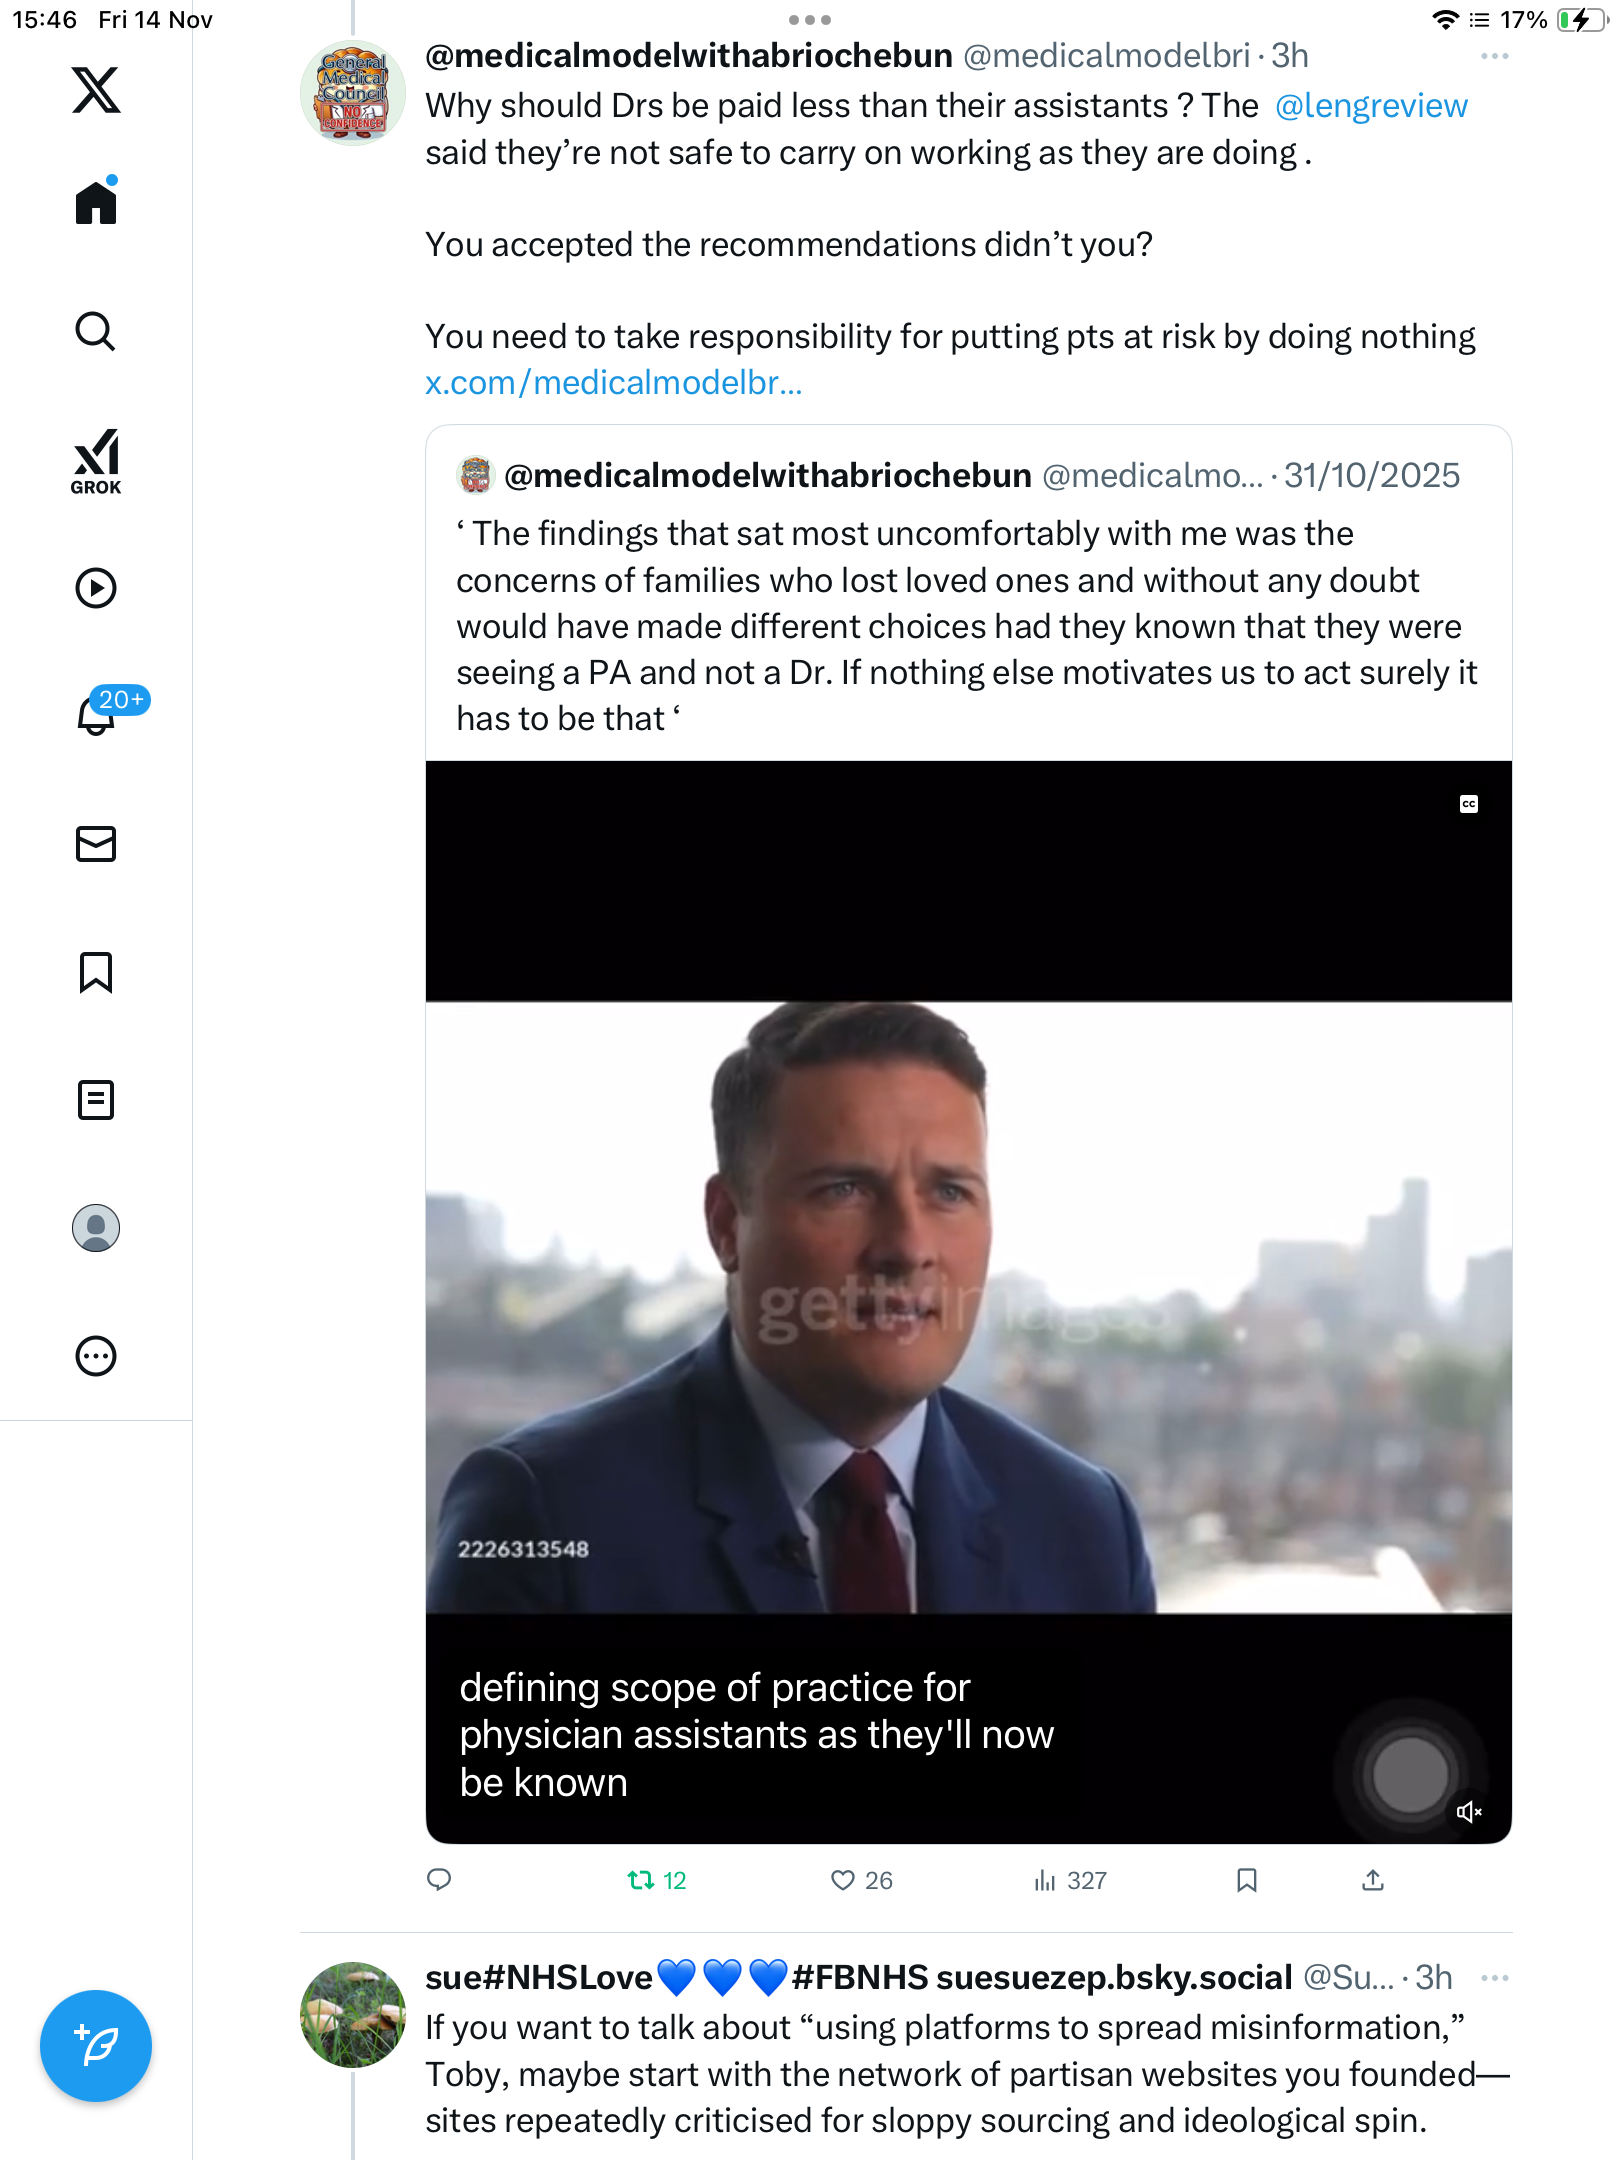Open the X logo home icon
This screenshot has height=2160, width=1620.
96,90
